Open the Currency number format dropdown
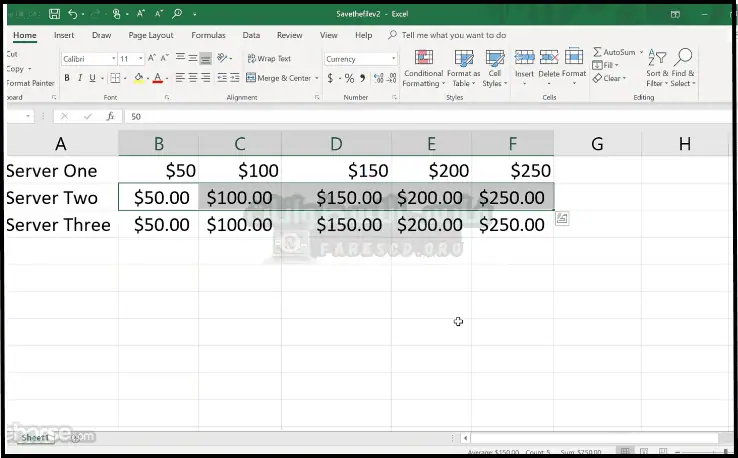Screen dimensions: 738x458 (393, 59)
